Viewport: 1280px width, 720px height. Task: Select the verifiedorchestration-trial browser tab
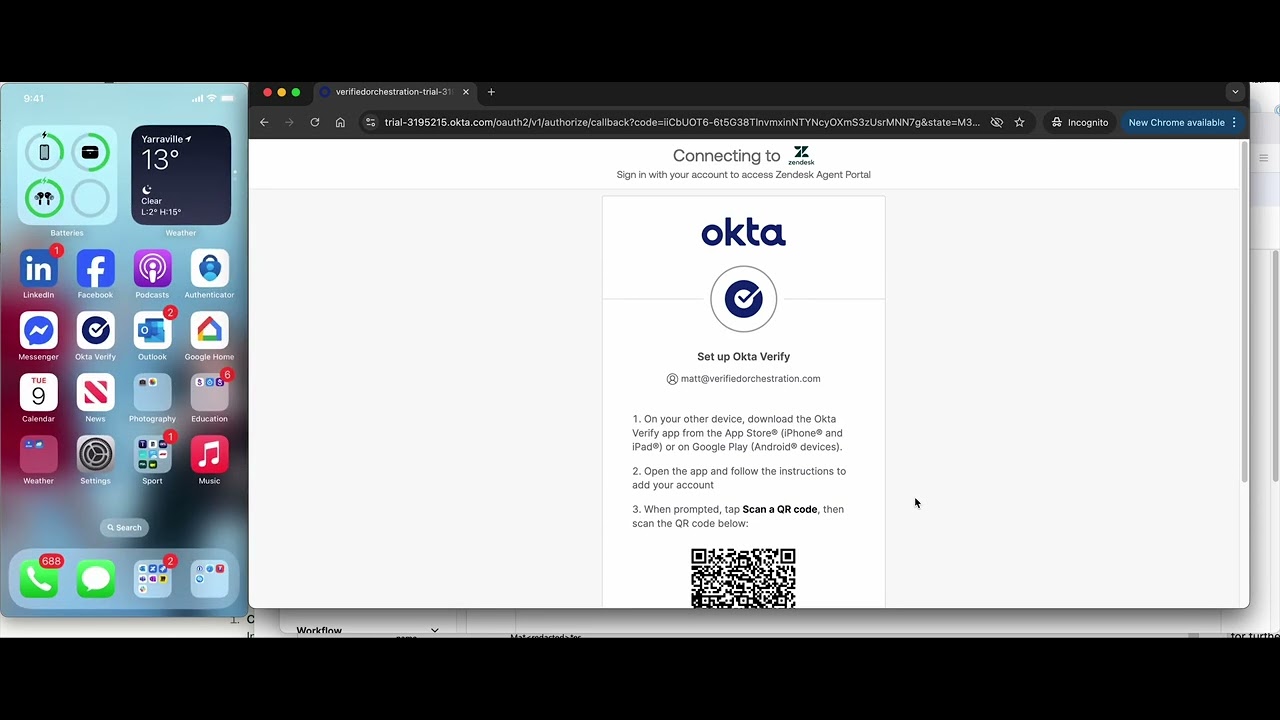click(394, 92)
